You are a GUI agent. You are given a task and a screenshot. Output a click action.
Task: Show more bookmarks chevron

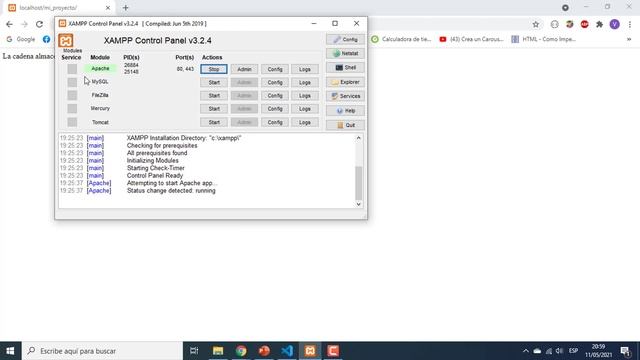[x=629, y=39]
